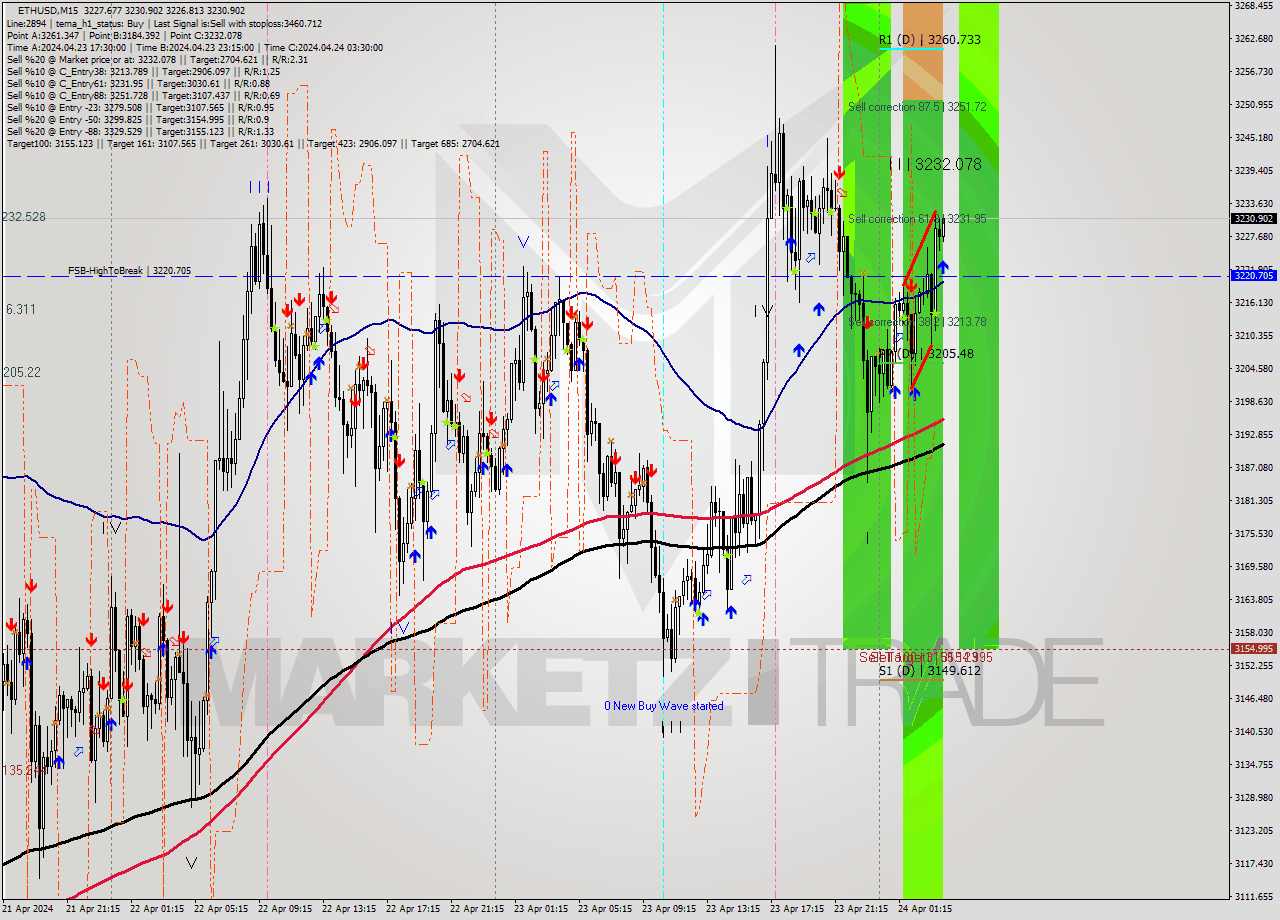Click price axis value 3140.530
Viewport: 1280px width, 920px height.
point(1253,731)
